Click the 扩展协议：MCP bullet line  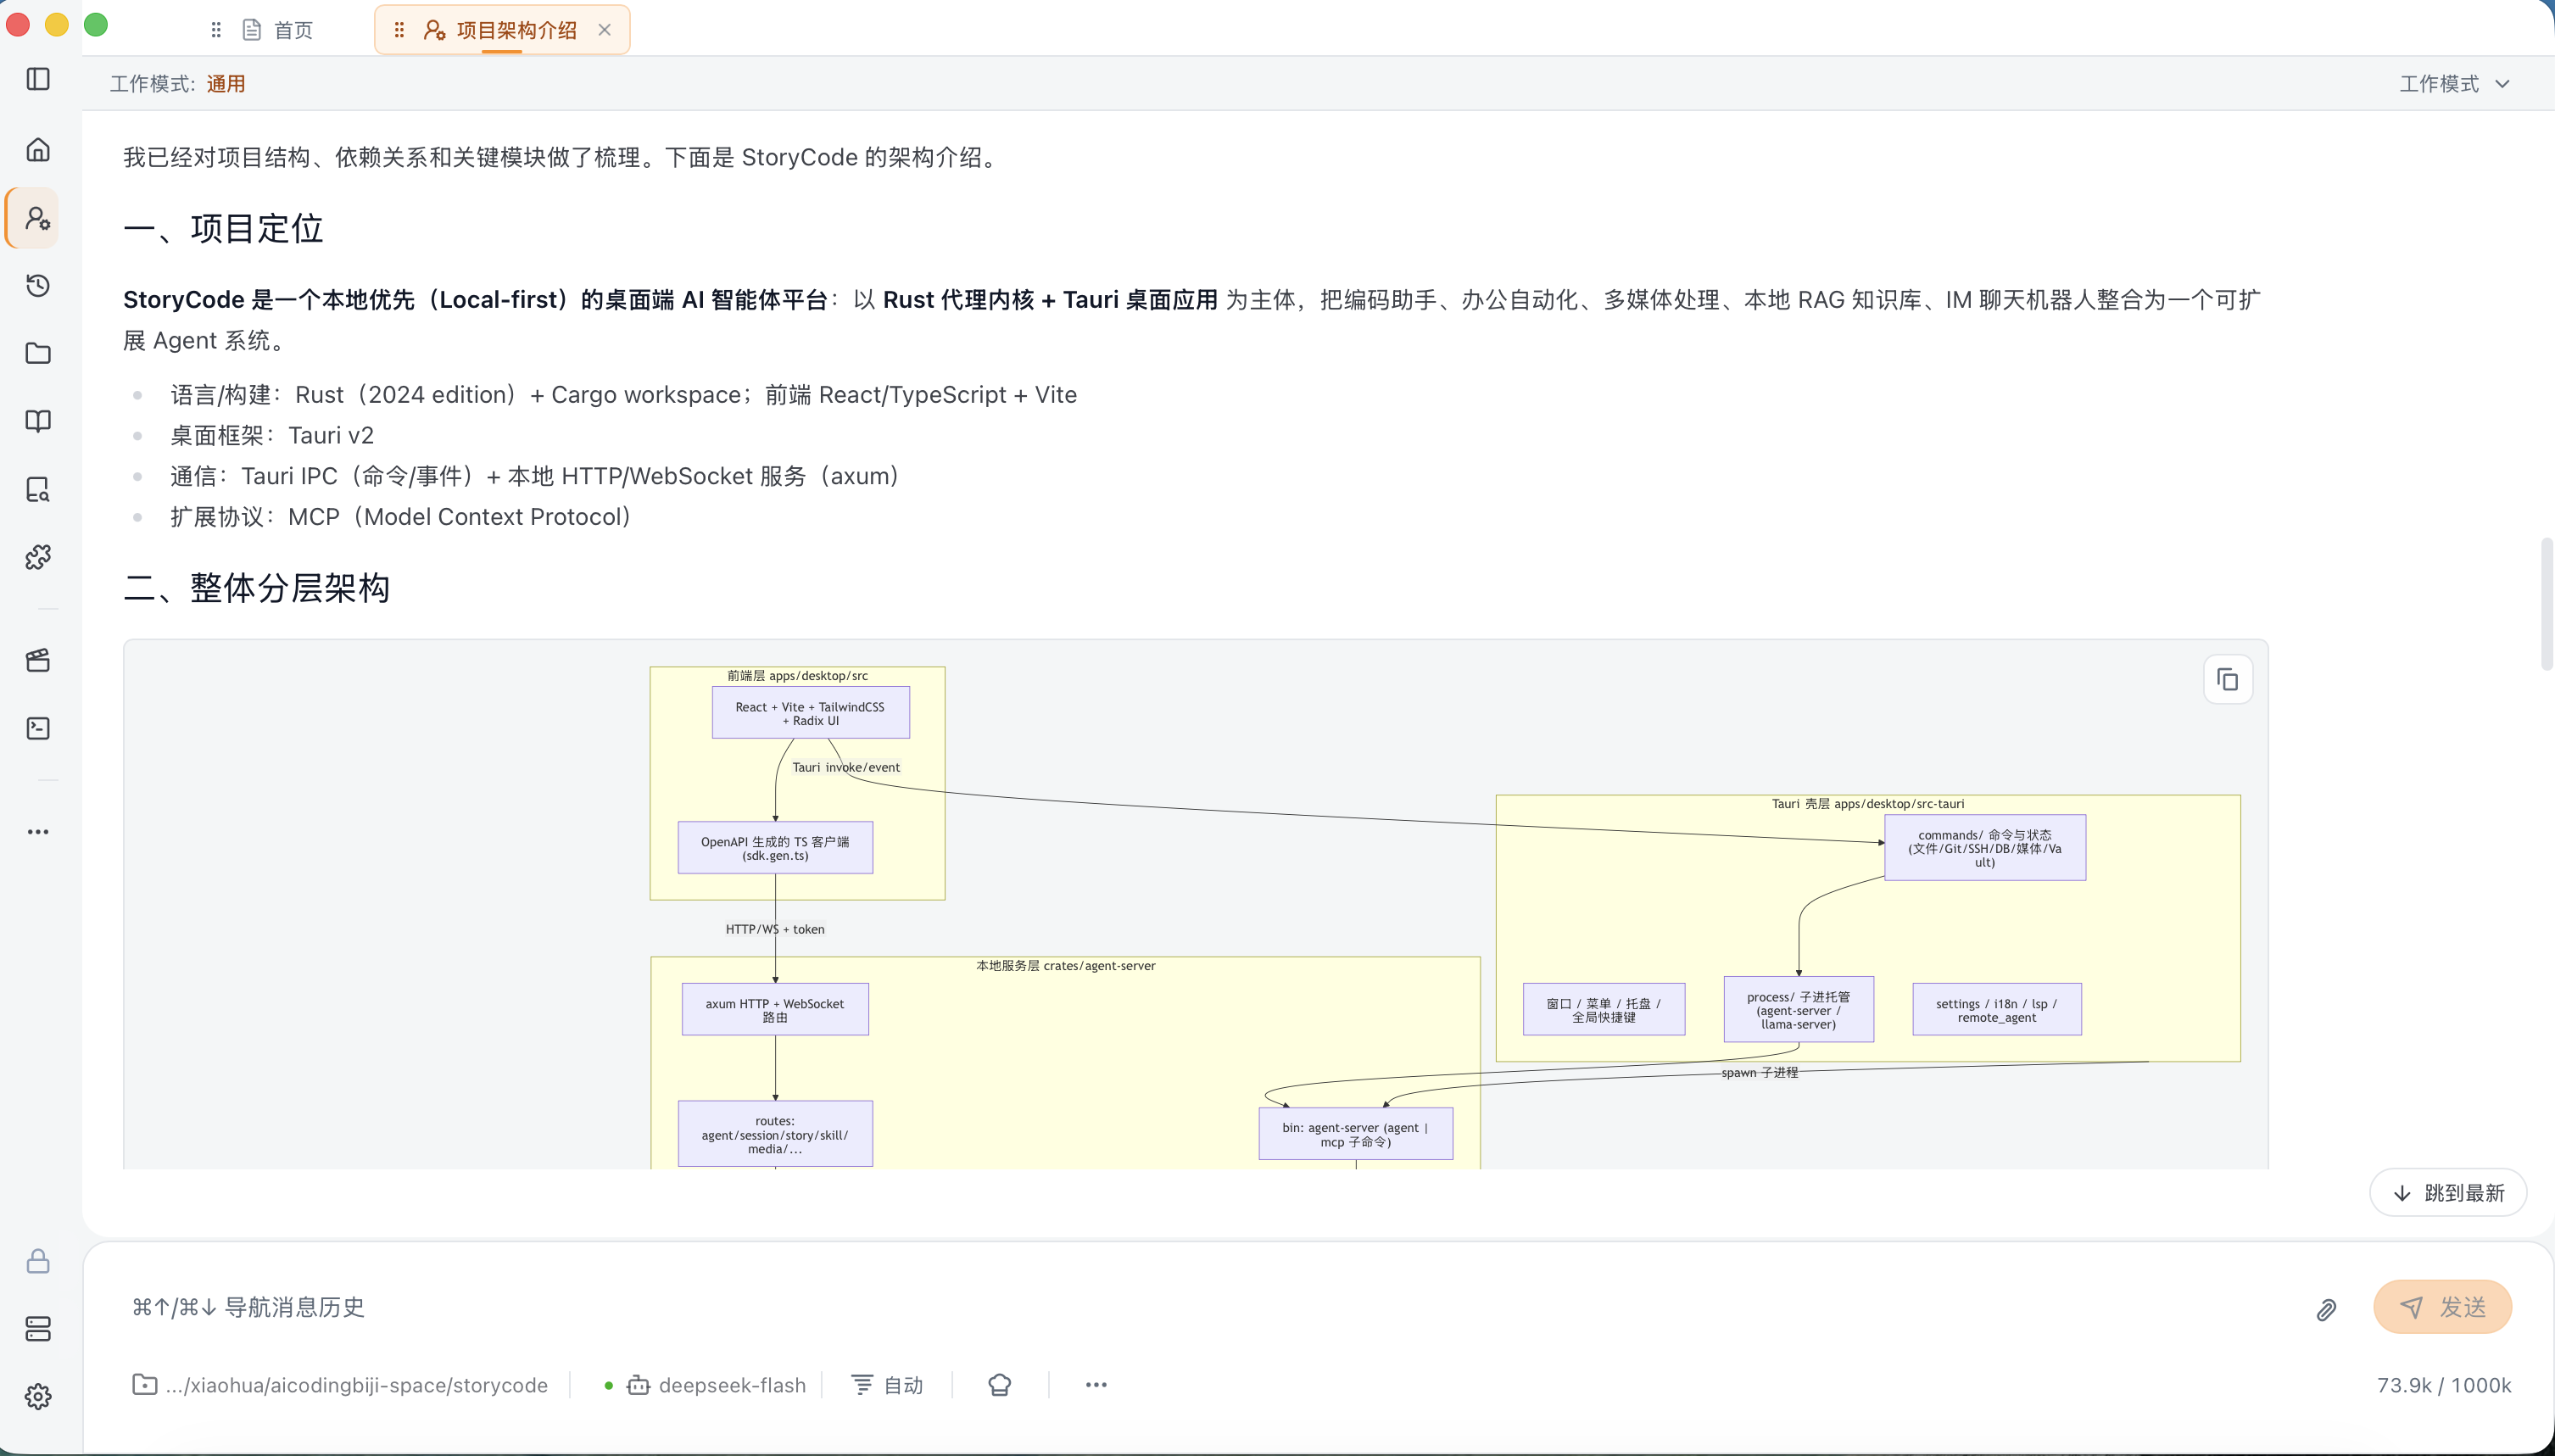pos(400,517)
